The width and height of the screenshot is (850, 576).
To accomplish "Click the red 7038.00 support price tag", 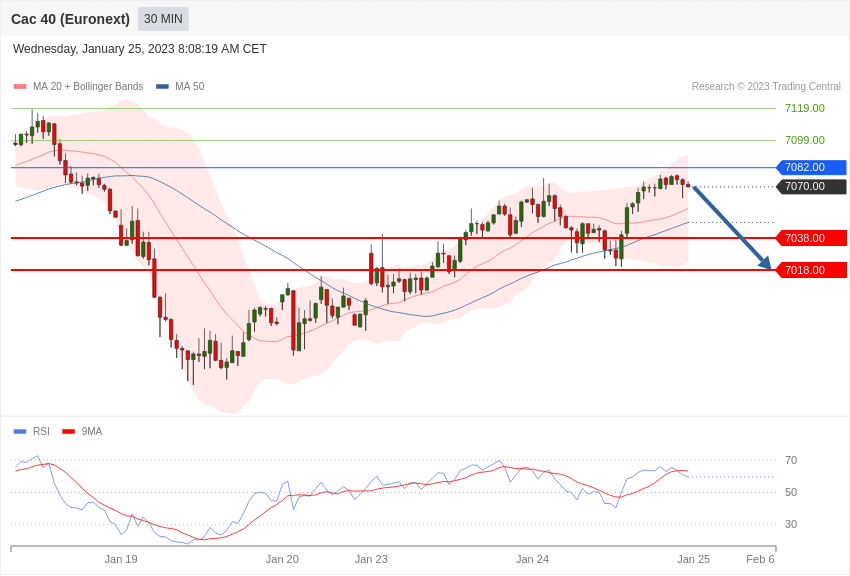I will tap(811, 238).
